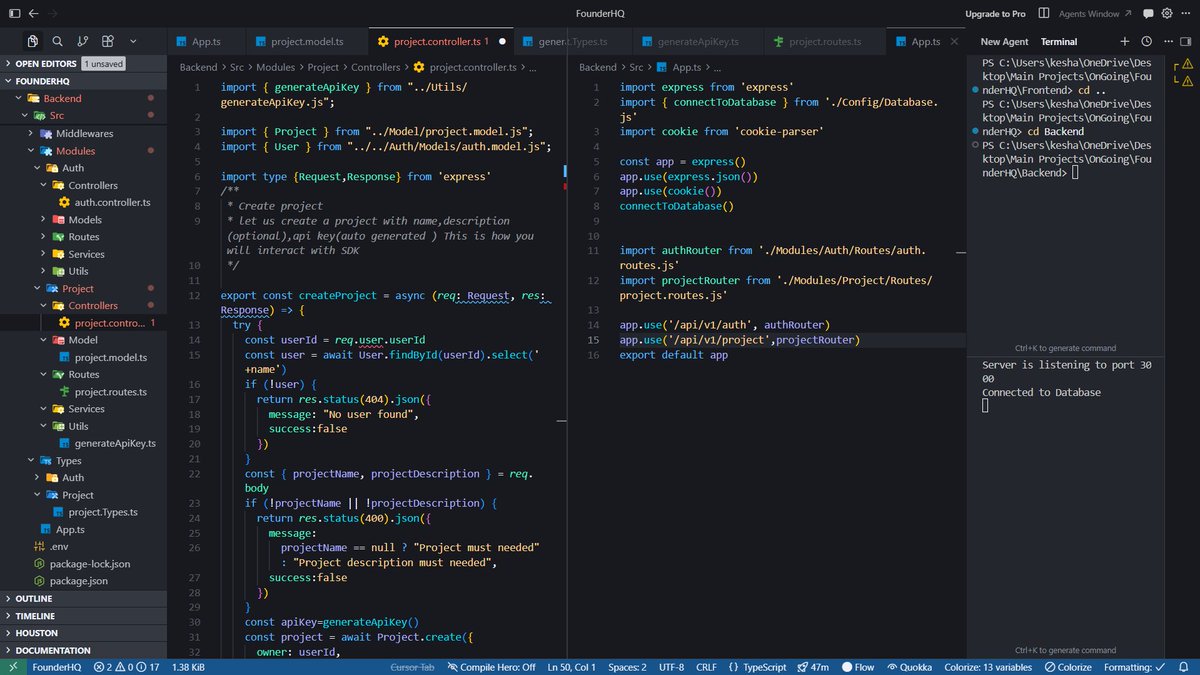Close the right-group App.ts tab
Screen dimensions: 1200x675
tap(953, 42)
